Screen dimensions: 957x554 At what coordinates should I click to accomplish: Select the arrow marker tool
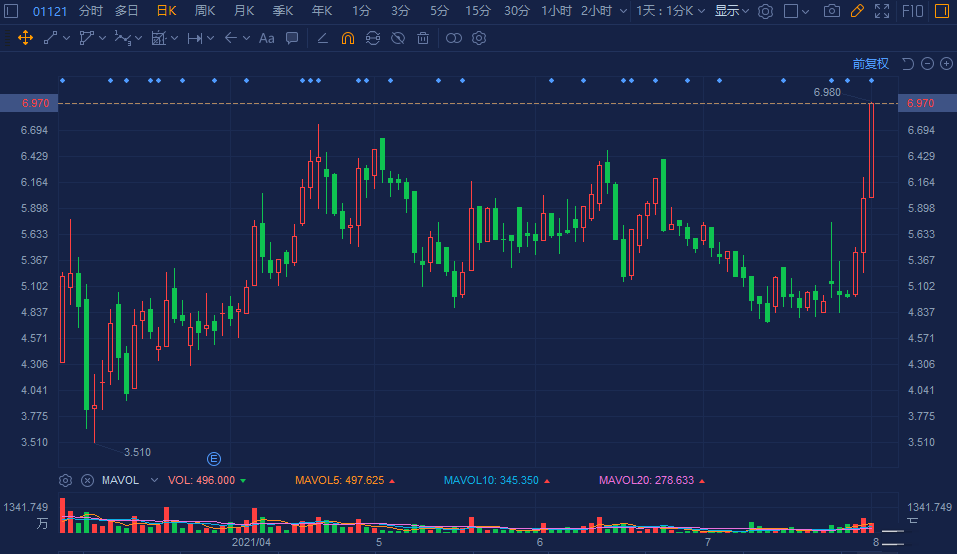(231, 38)
